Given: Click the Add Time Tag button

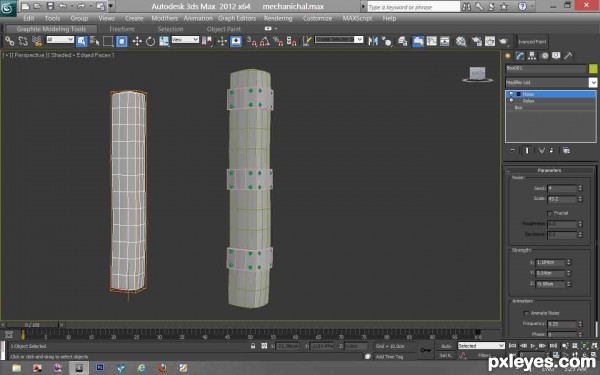Looking at the screenshot, I should [x=390, y=357].
